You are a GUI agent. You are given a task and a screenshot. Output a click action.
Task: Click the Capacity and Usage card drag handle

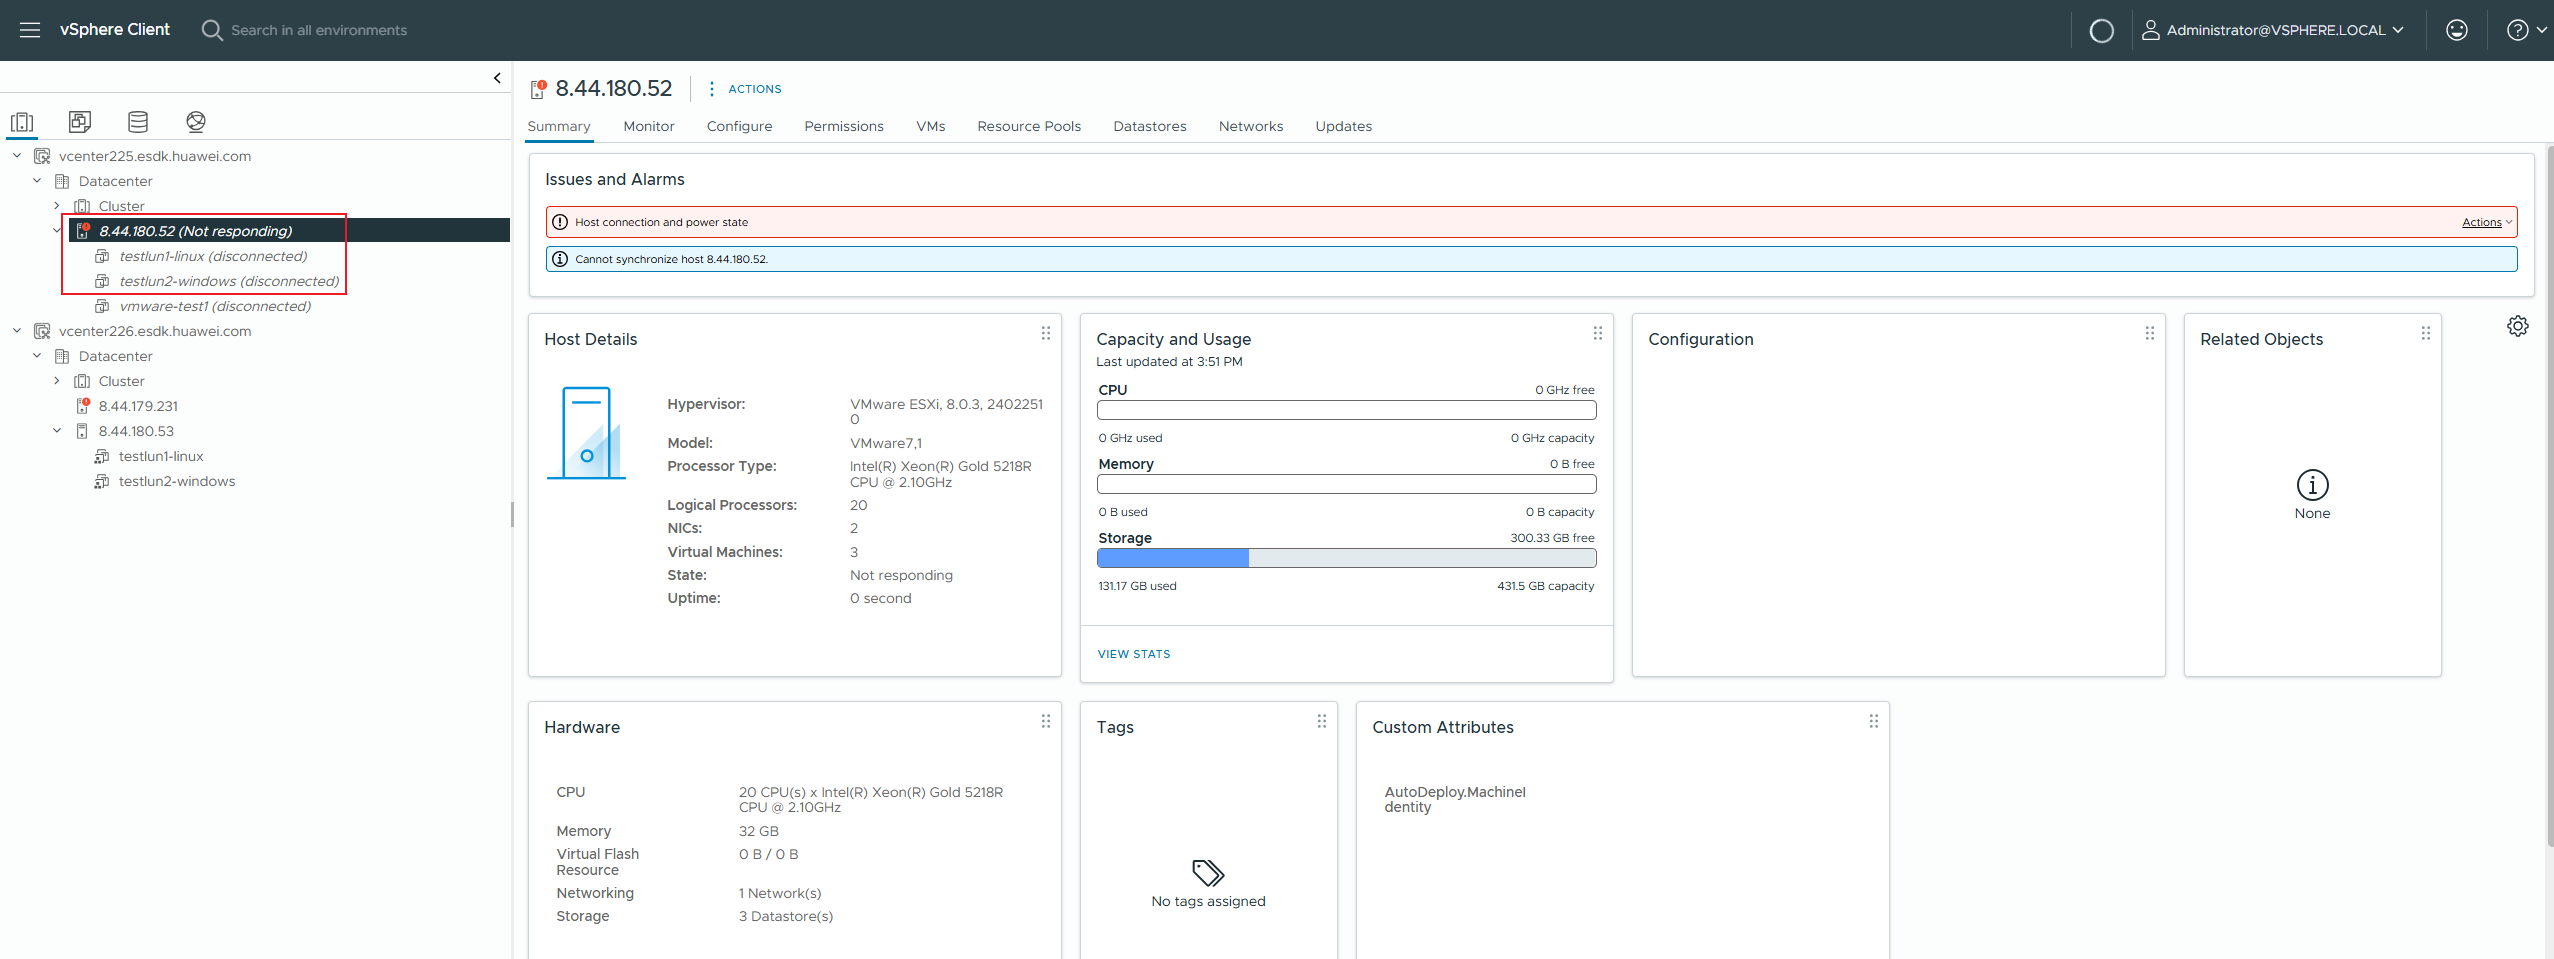tap(1598, 333)
